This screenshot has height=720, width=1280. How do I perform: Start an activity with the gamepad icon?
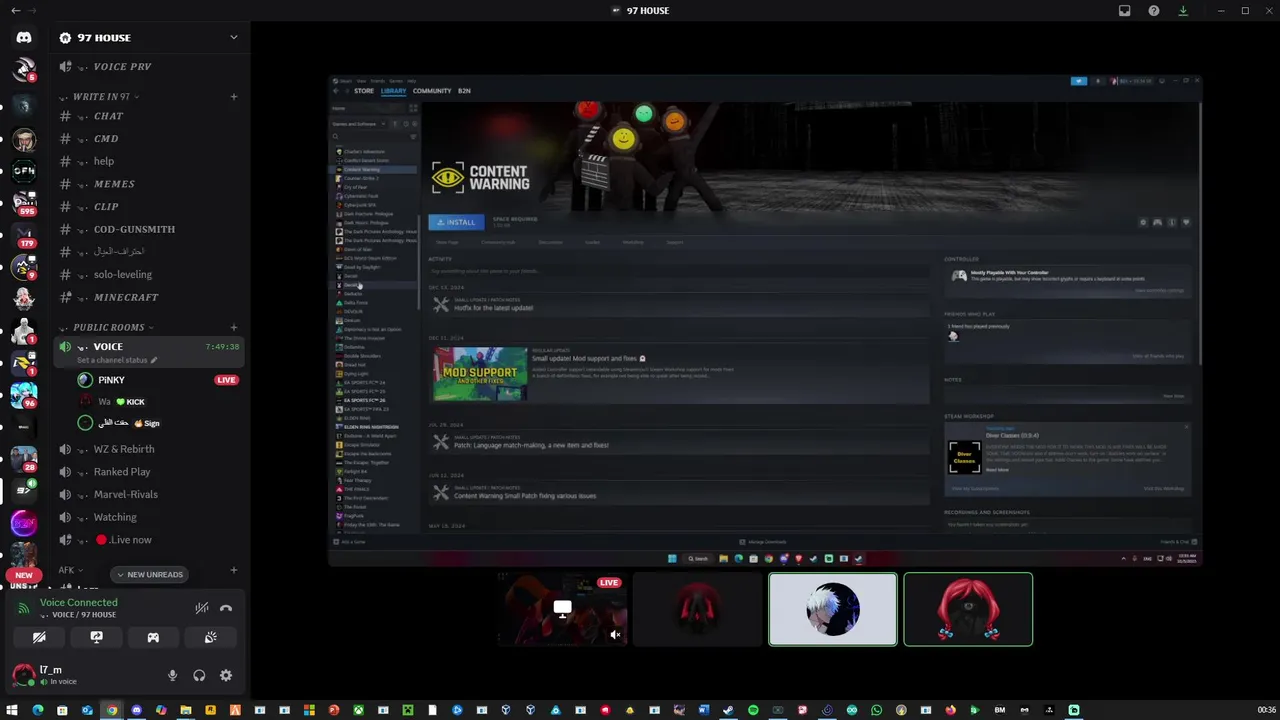(153, 637)
